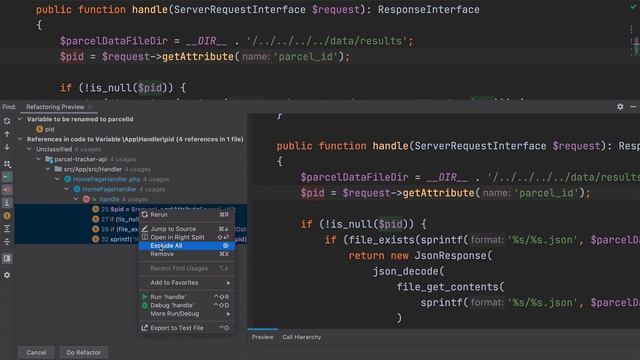Toggle the read access filter icon
Screen dimensions: 640x360
coord(7,177)
